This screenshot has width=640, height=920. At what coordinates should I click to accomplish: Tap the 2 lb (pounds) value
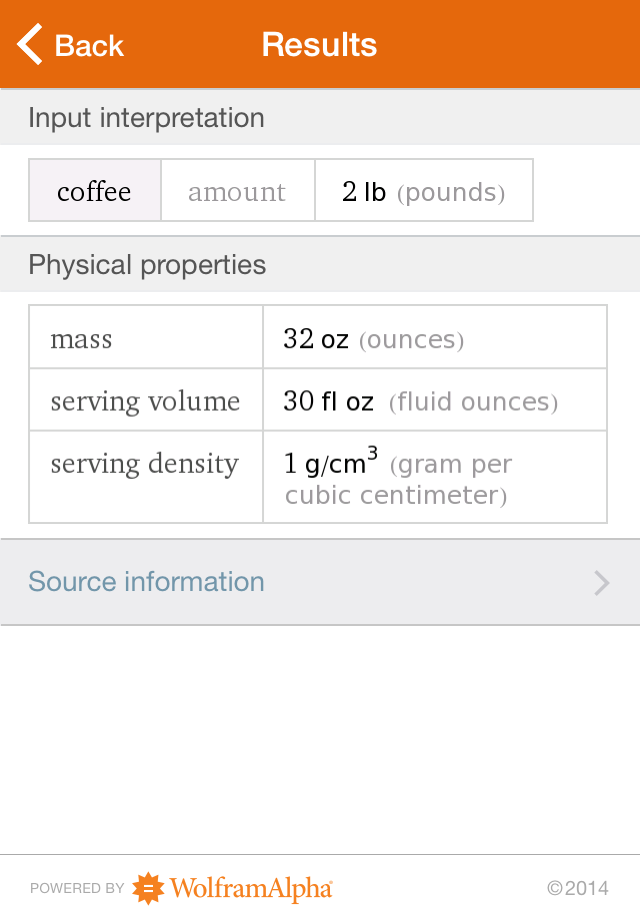(x=423, y=191)
